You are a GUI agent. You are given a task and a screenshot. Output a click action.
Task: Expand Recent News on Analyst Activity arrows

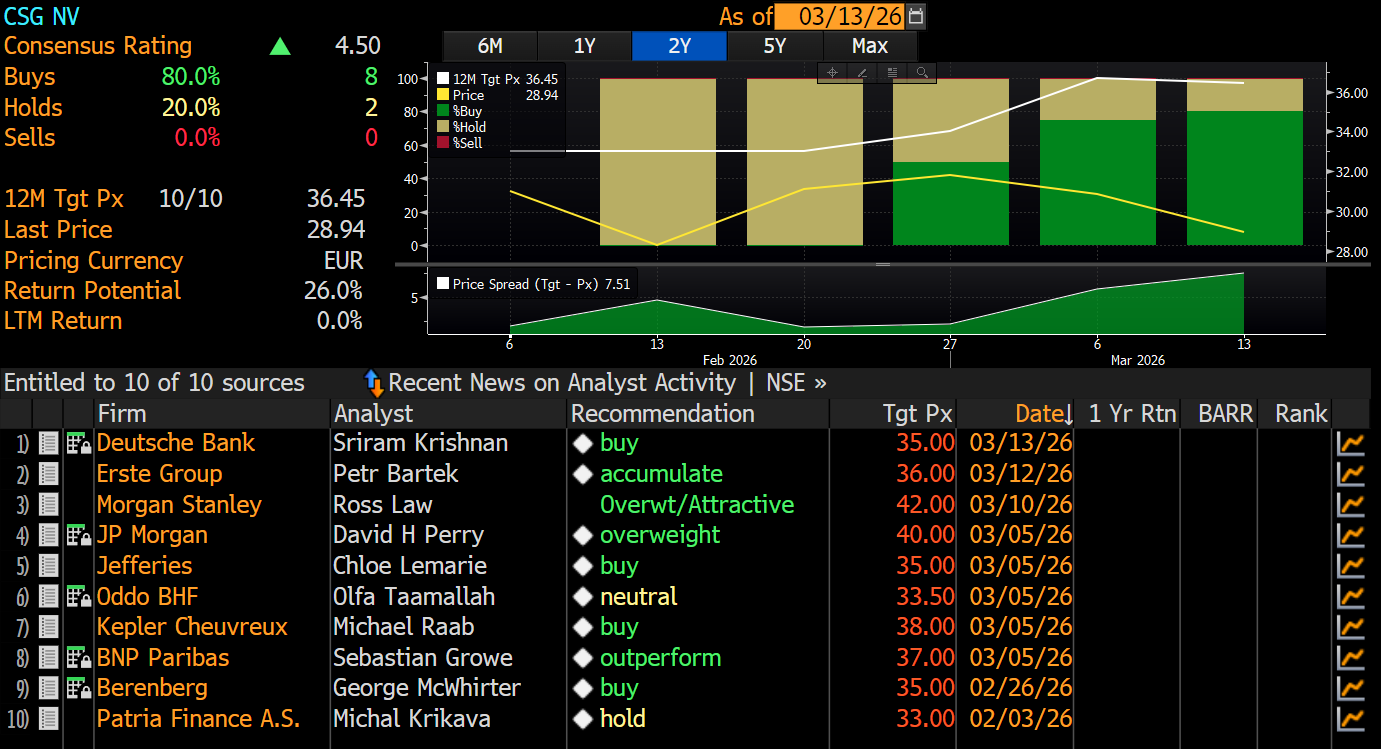[374, 383]
